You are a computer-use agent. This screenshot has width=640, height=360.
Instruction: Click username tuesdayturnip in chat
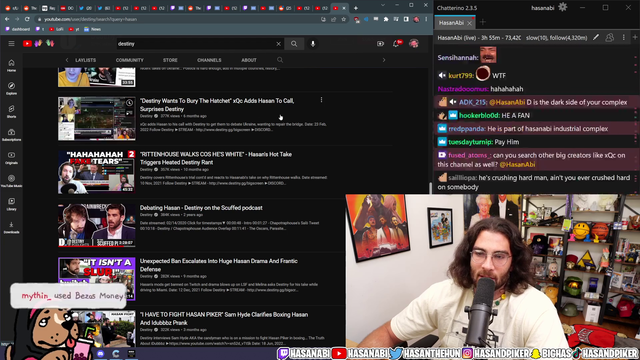(x=470, y=142)
